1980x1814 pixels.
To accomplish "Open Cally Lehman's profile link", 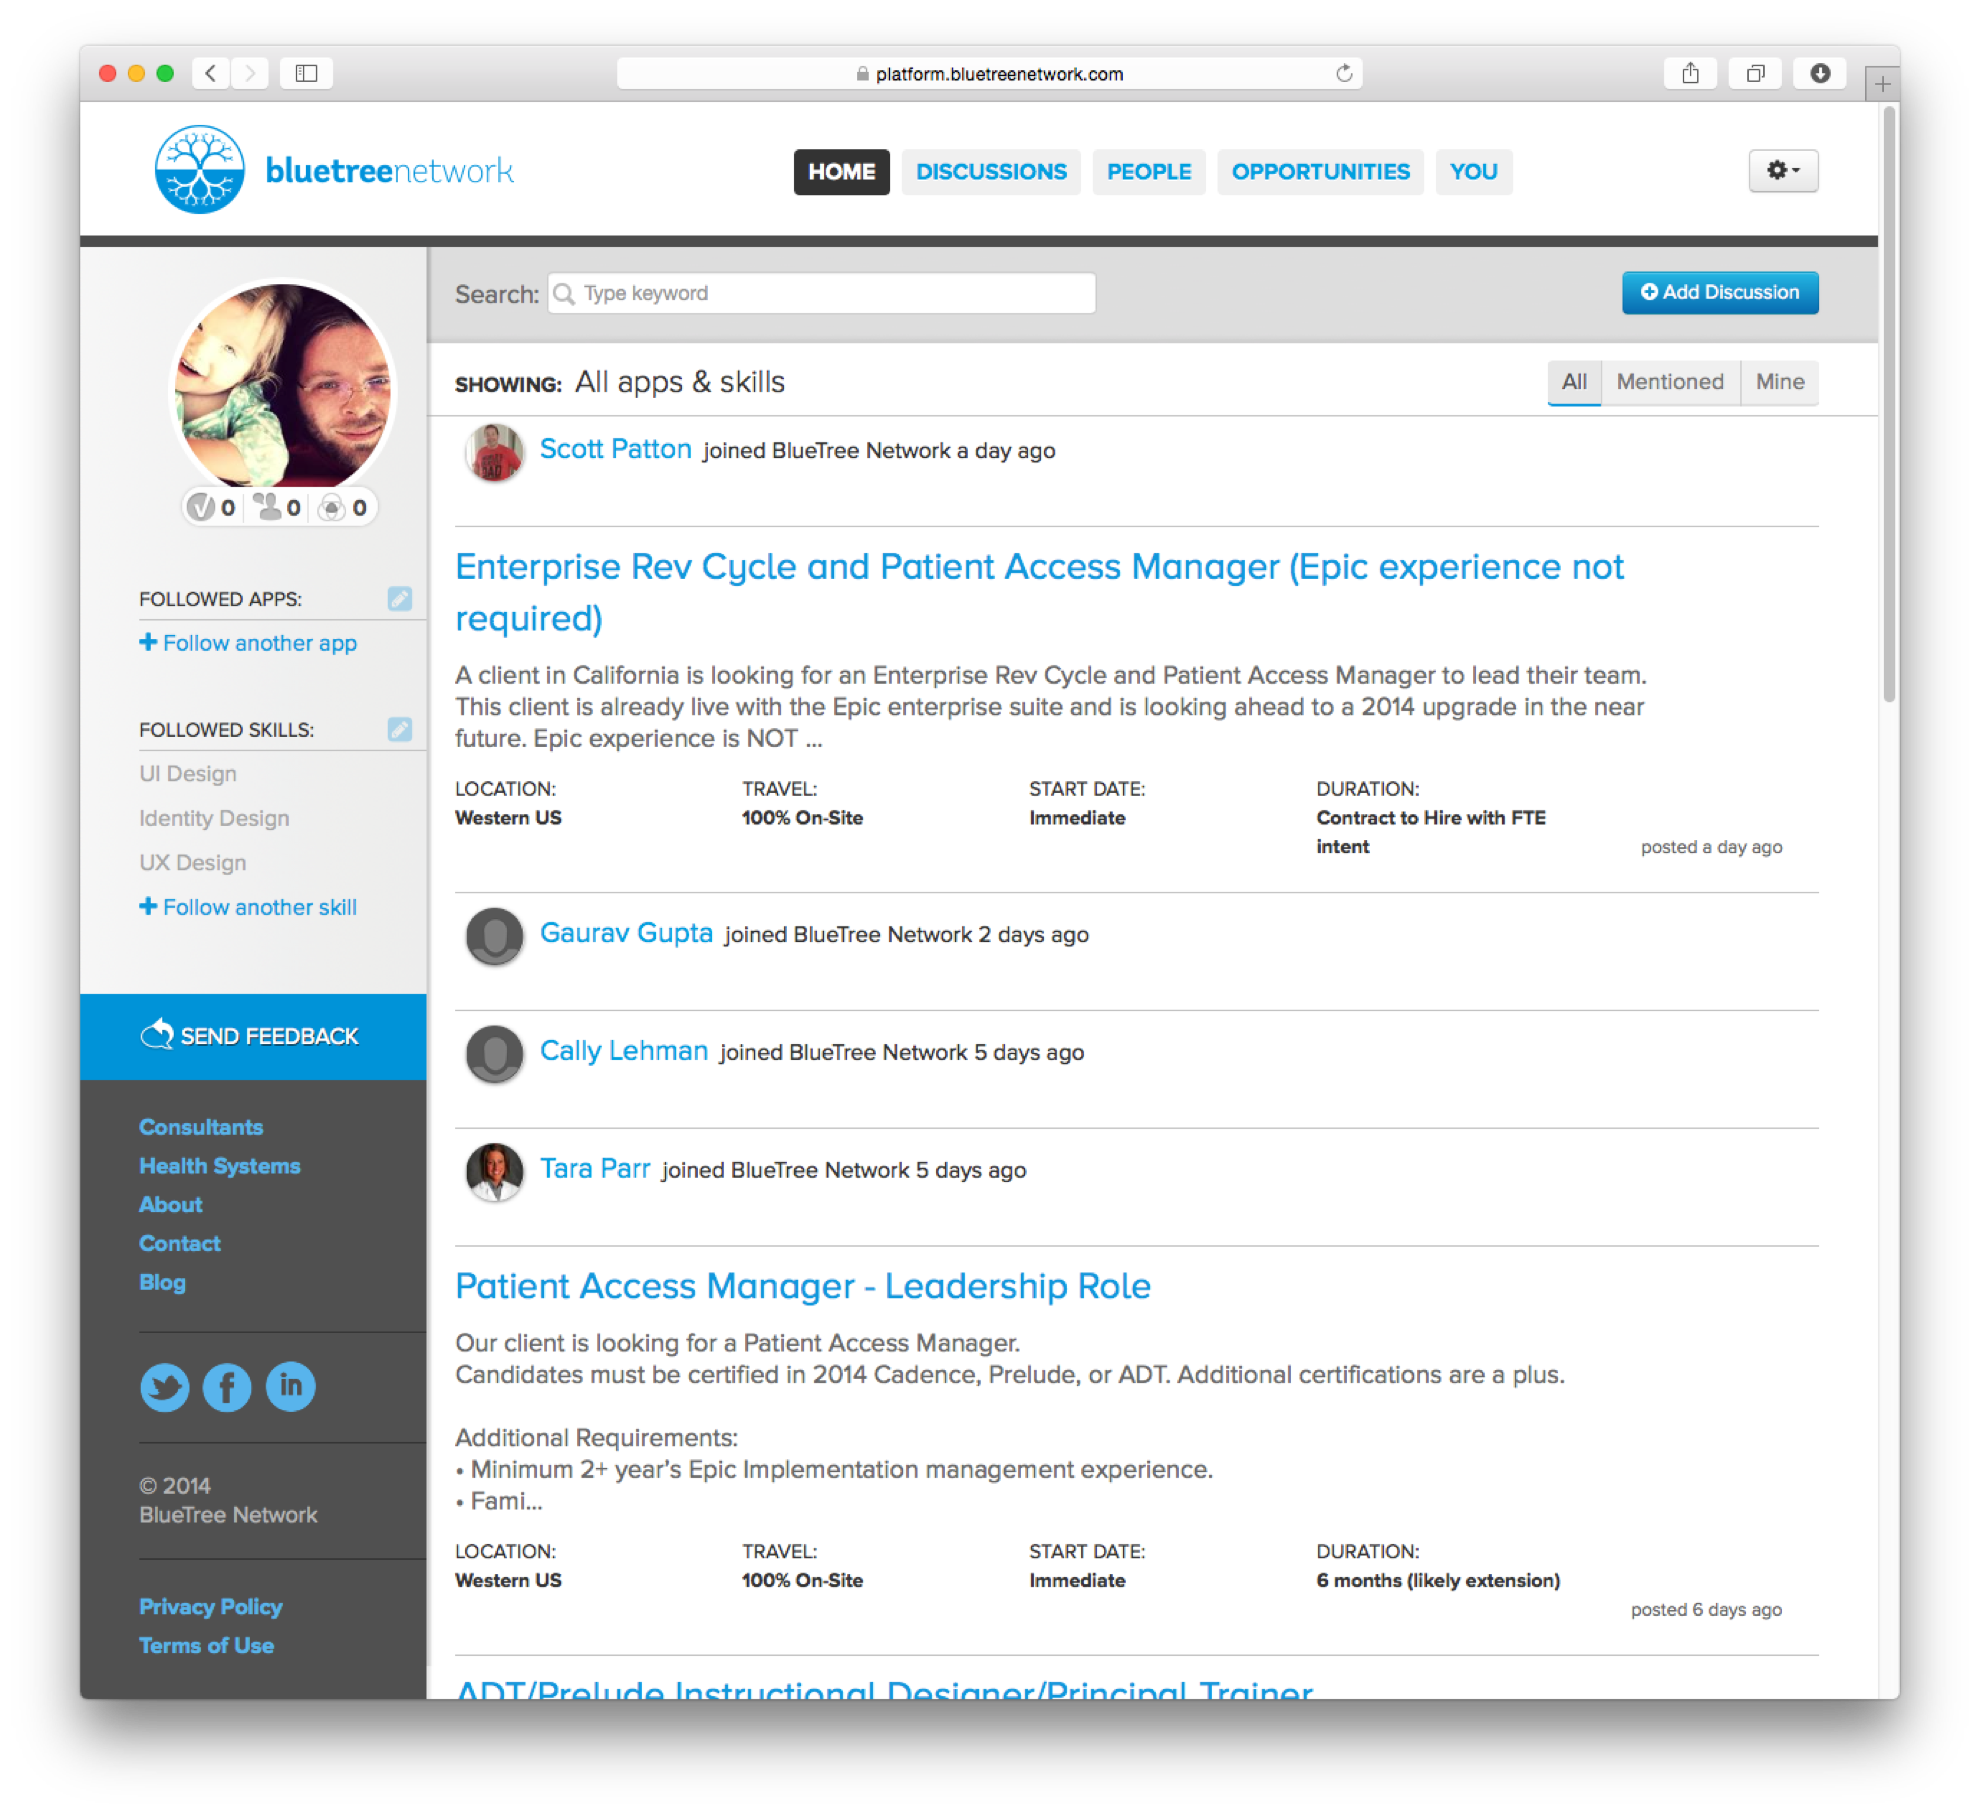I will coord(623,1051).
